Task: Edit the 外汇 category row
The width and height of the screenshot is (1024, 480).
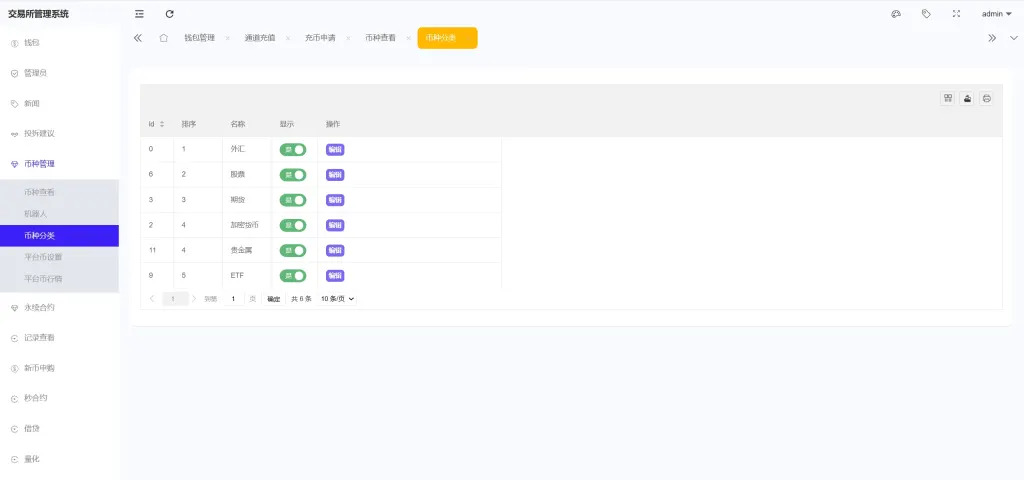Action: coord(335,150)
